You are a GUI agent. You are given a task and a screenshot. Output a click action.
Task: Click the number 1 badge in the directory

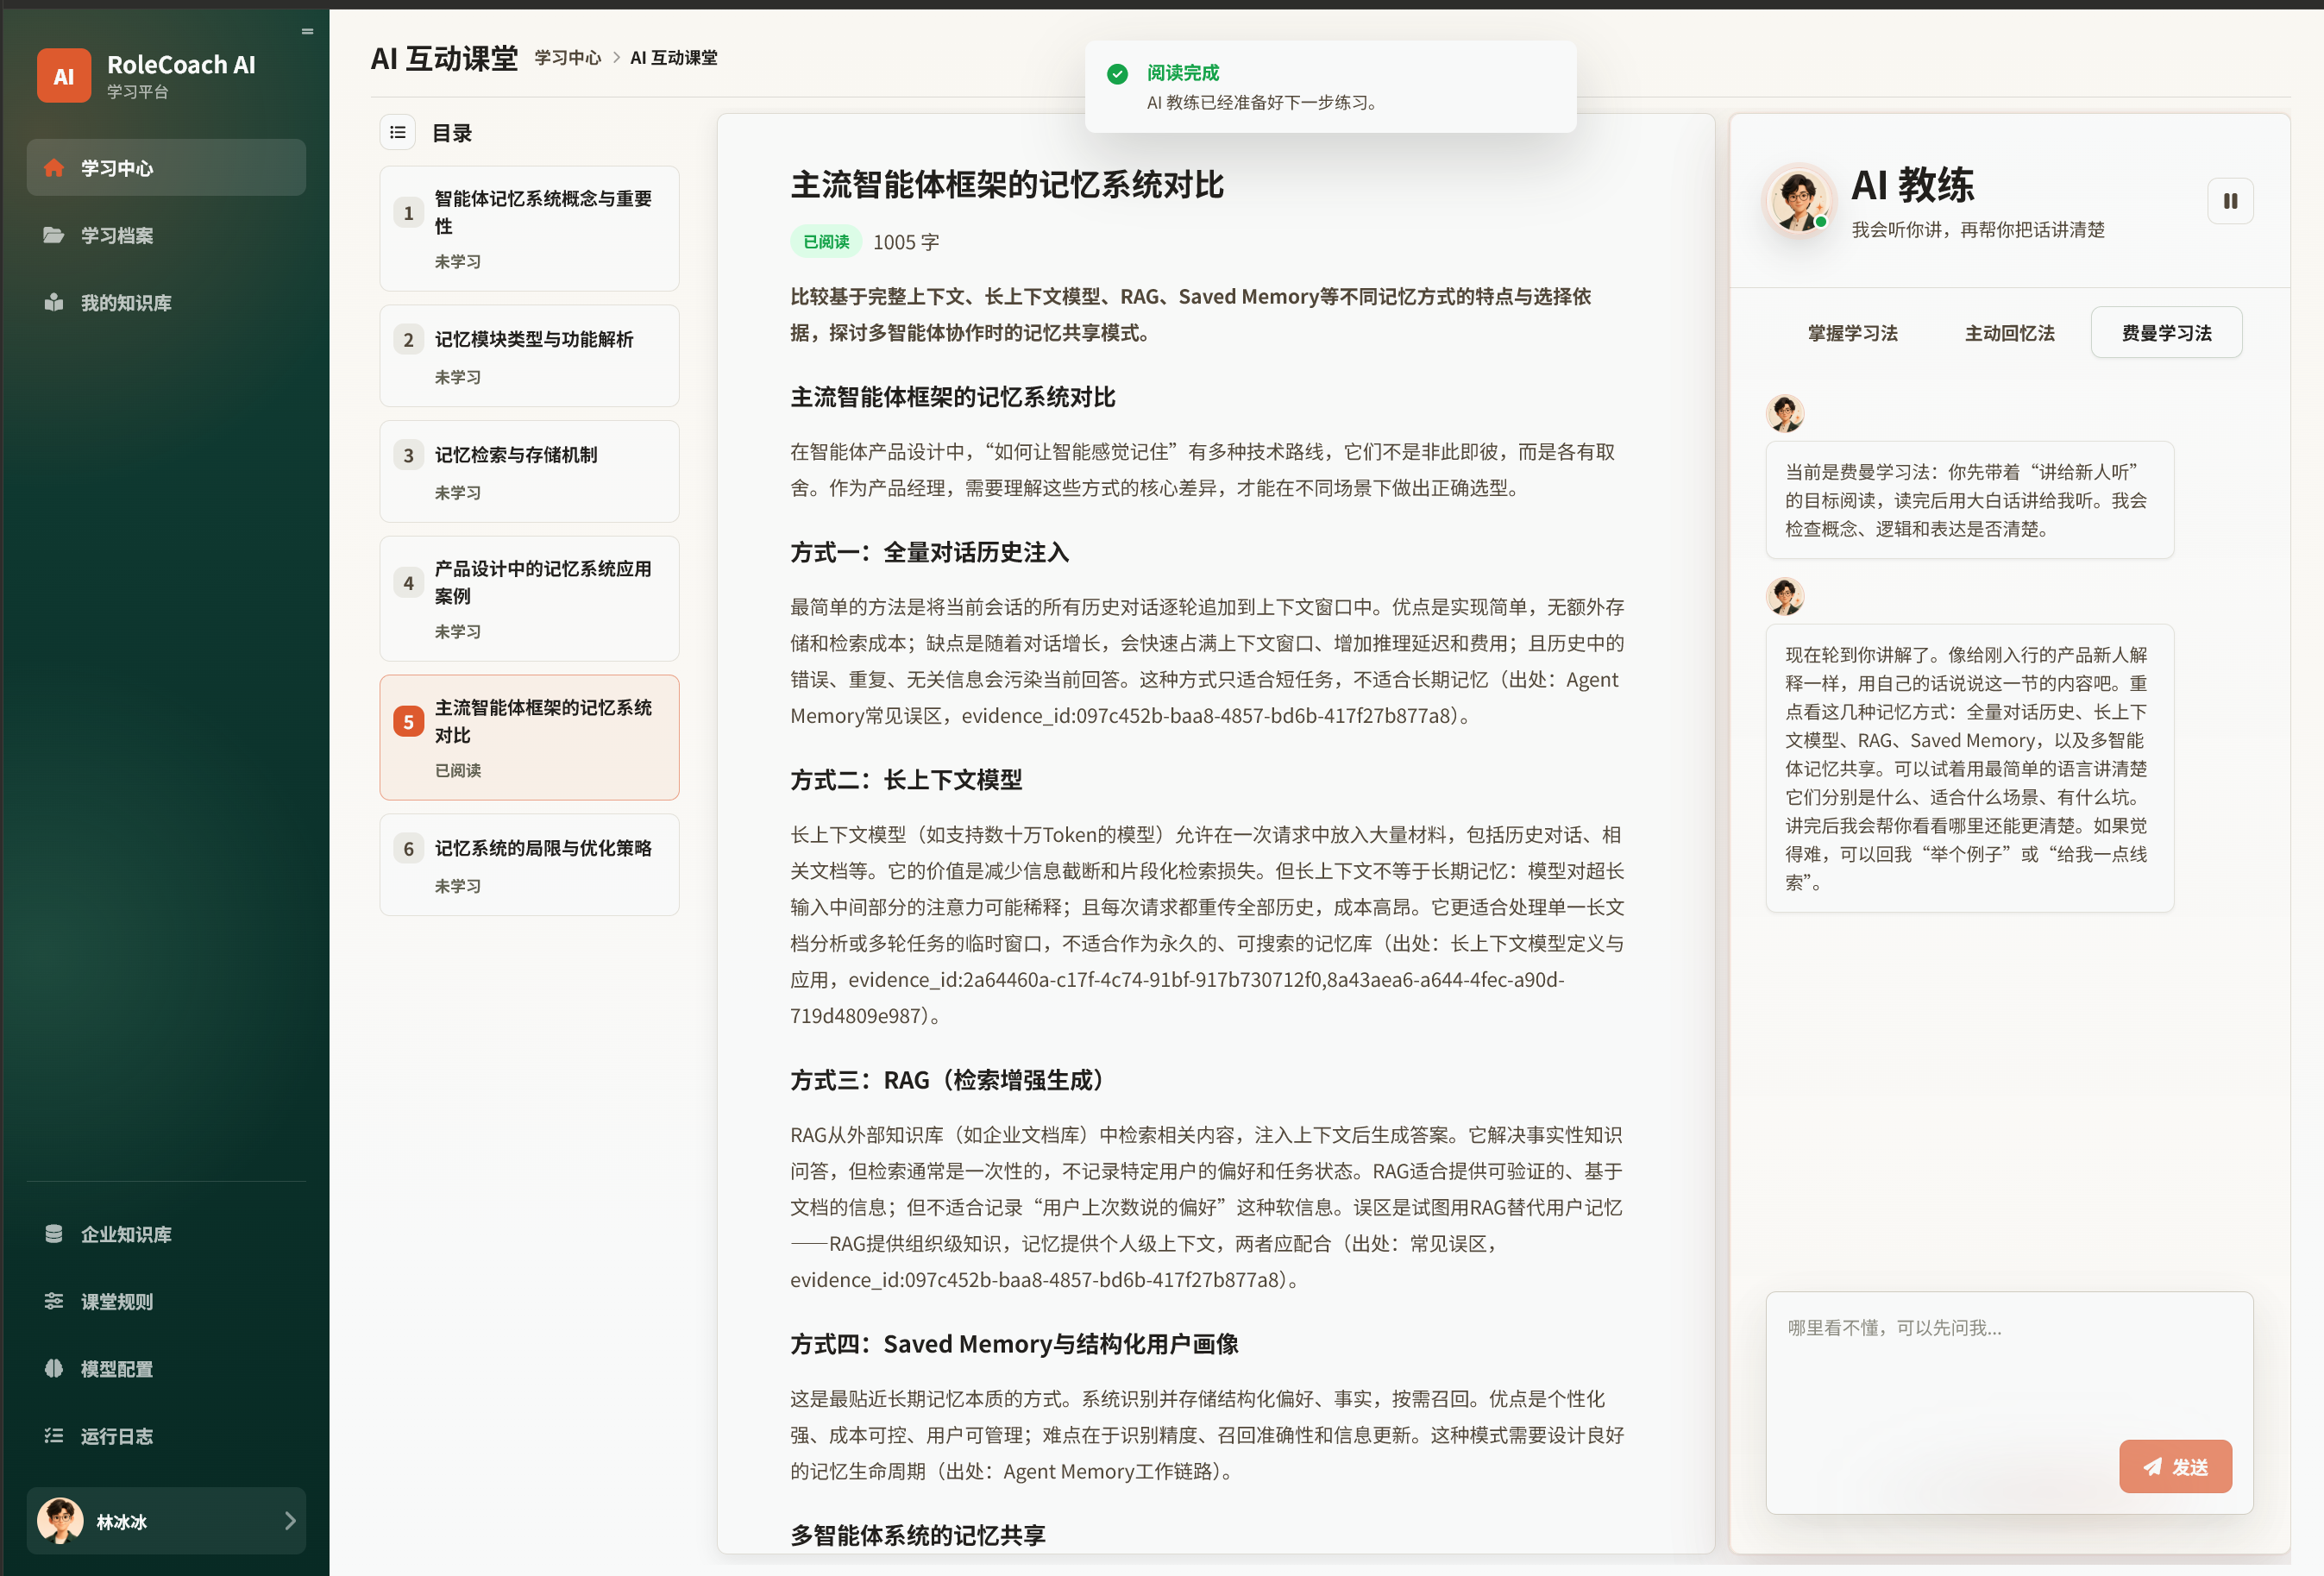(408, 213)
